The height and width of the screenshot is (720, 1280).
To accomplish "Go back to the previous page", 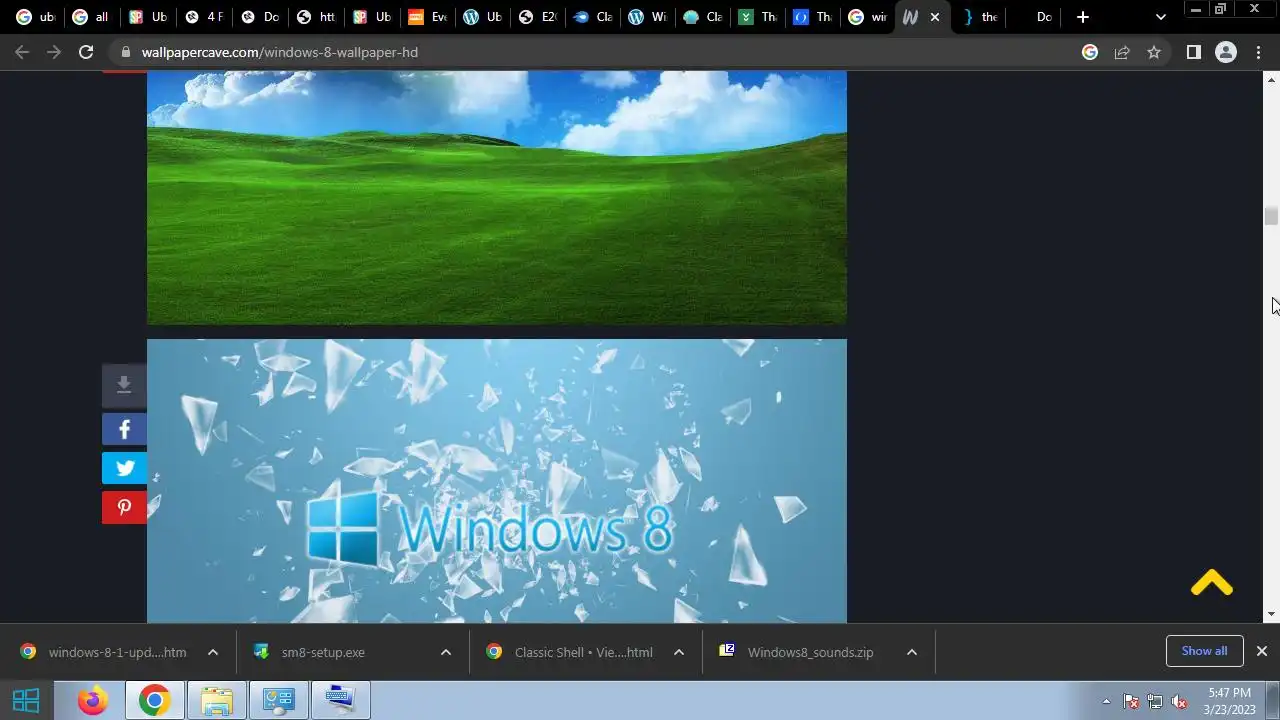I will coord(22,52).
